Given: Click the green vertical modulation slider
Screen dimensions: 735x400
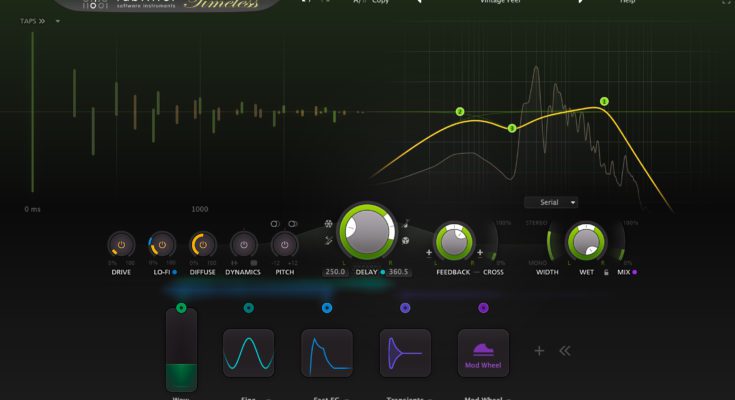Looking at the screenshot, I should click(181, 350).
